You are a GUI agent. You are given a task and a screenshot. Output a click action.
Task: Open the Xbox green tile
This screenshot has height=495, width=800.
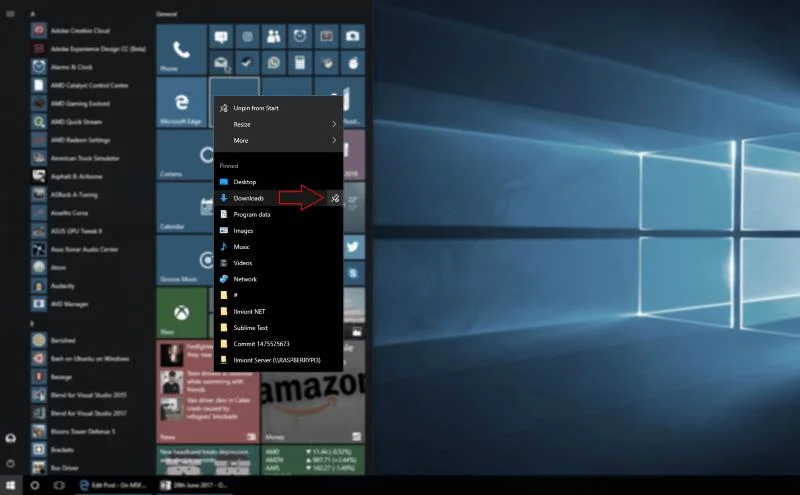pyautogui.click(x=182, y=312)
